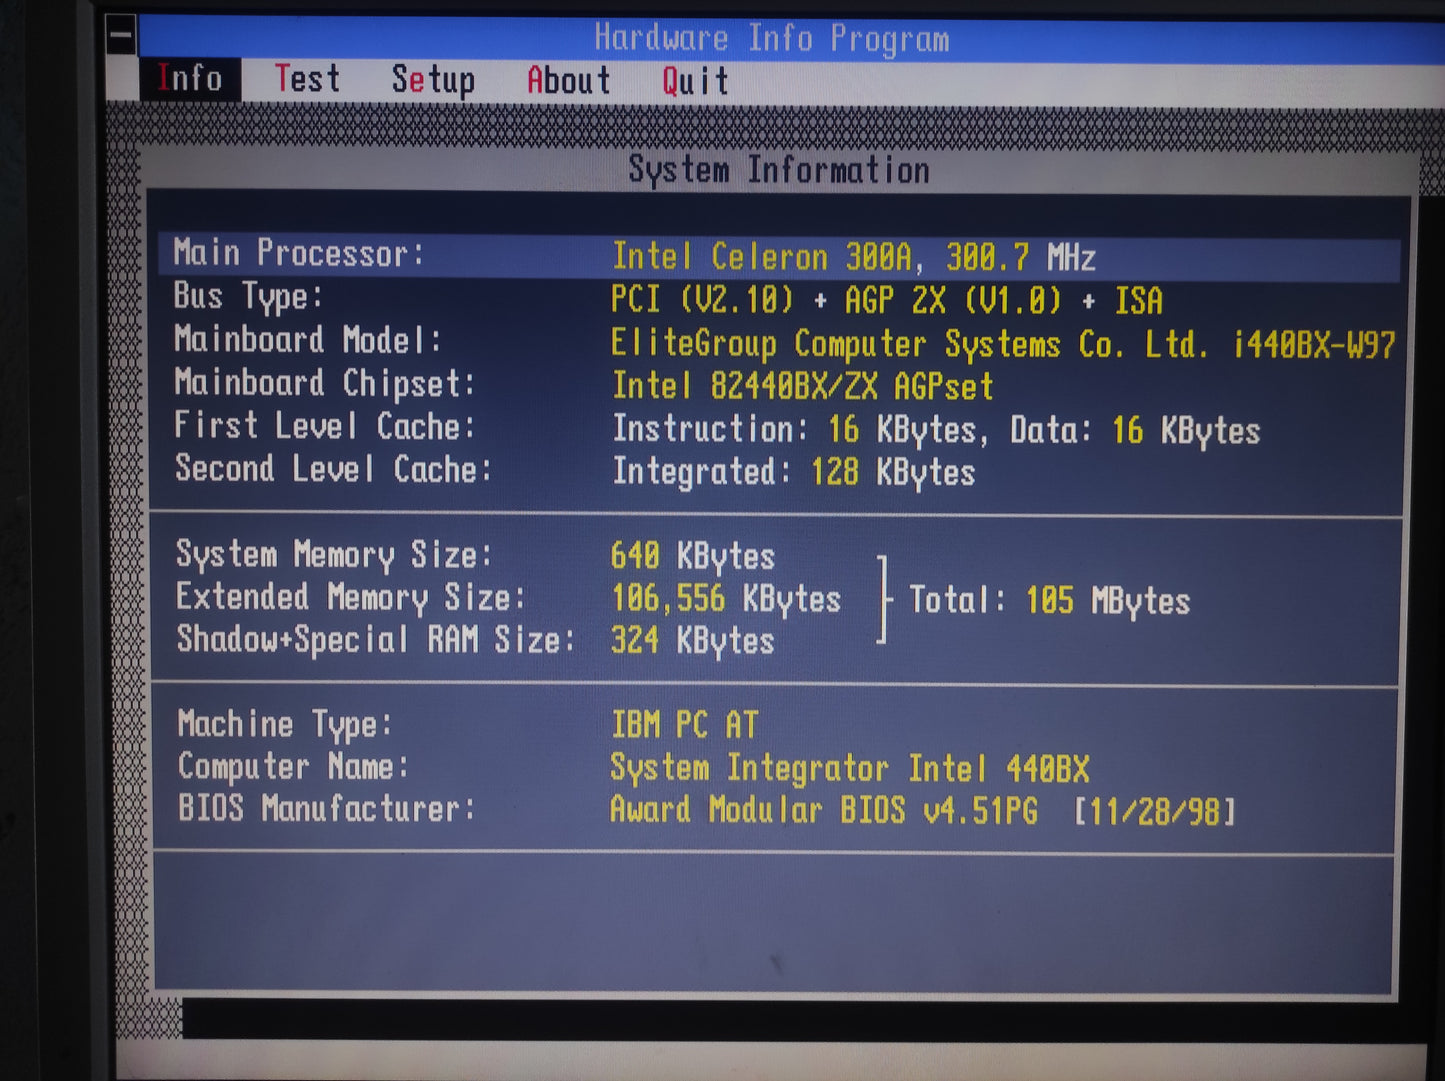Open the Setup menu

pyautogui.click(x=432, y=80)
